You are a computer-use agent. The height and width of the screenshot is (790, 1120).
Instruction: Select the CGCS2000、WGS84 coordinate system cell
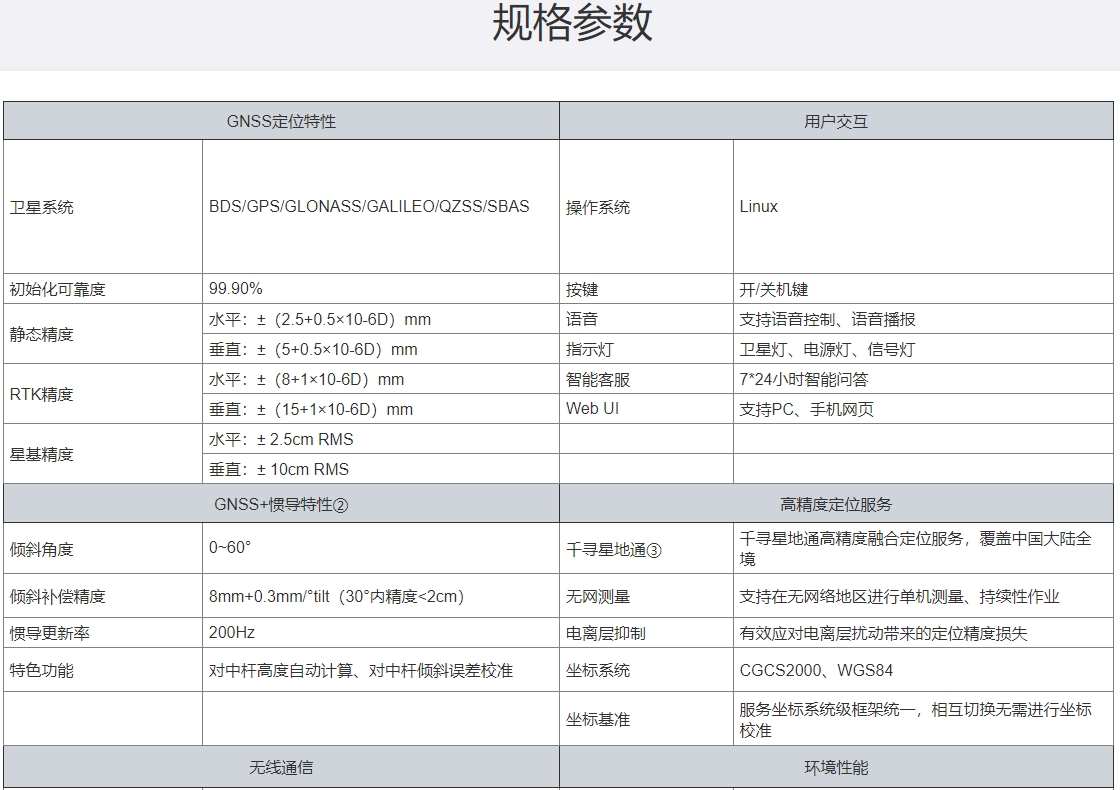pyautogui.click(x=816, y=670)
